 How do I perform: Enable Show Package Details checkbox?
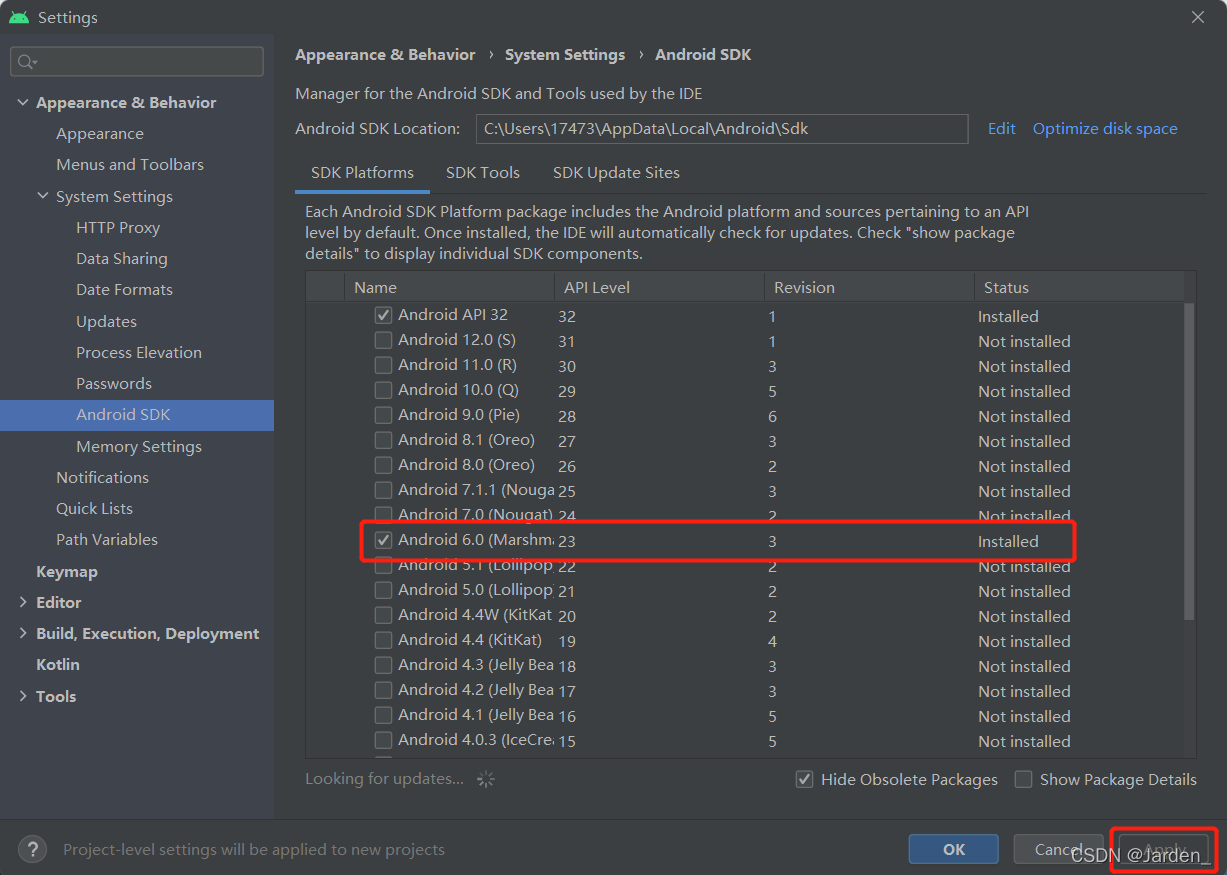click(x=1023, y=779)
